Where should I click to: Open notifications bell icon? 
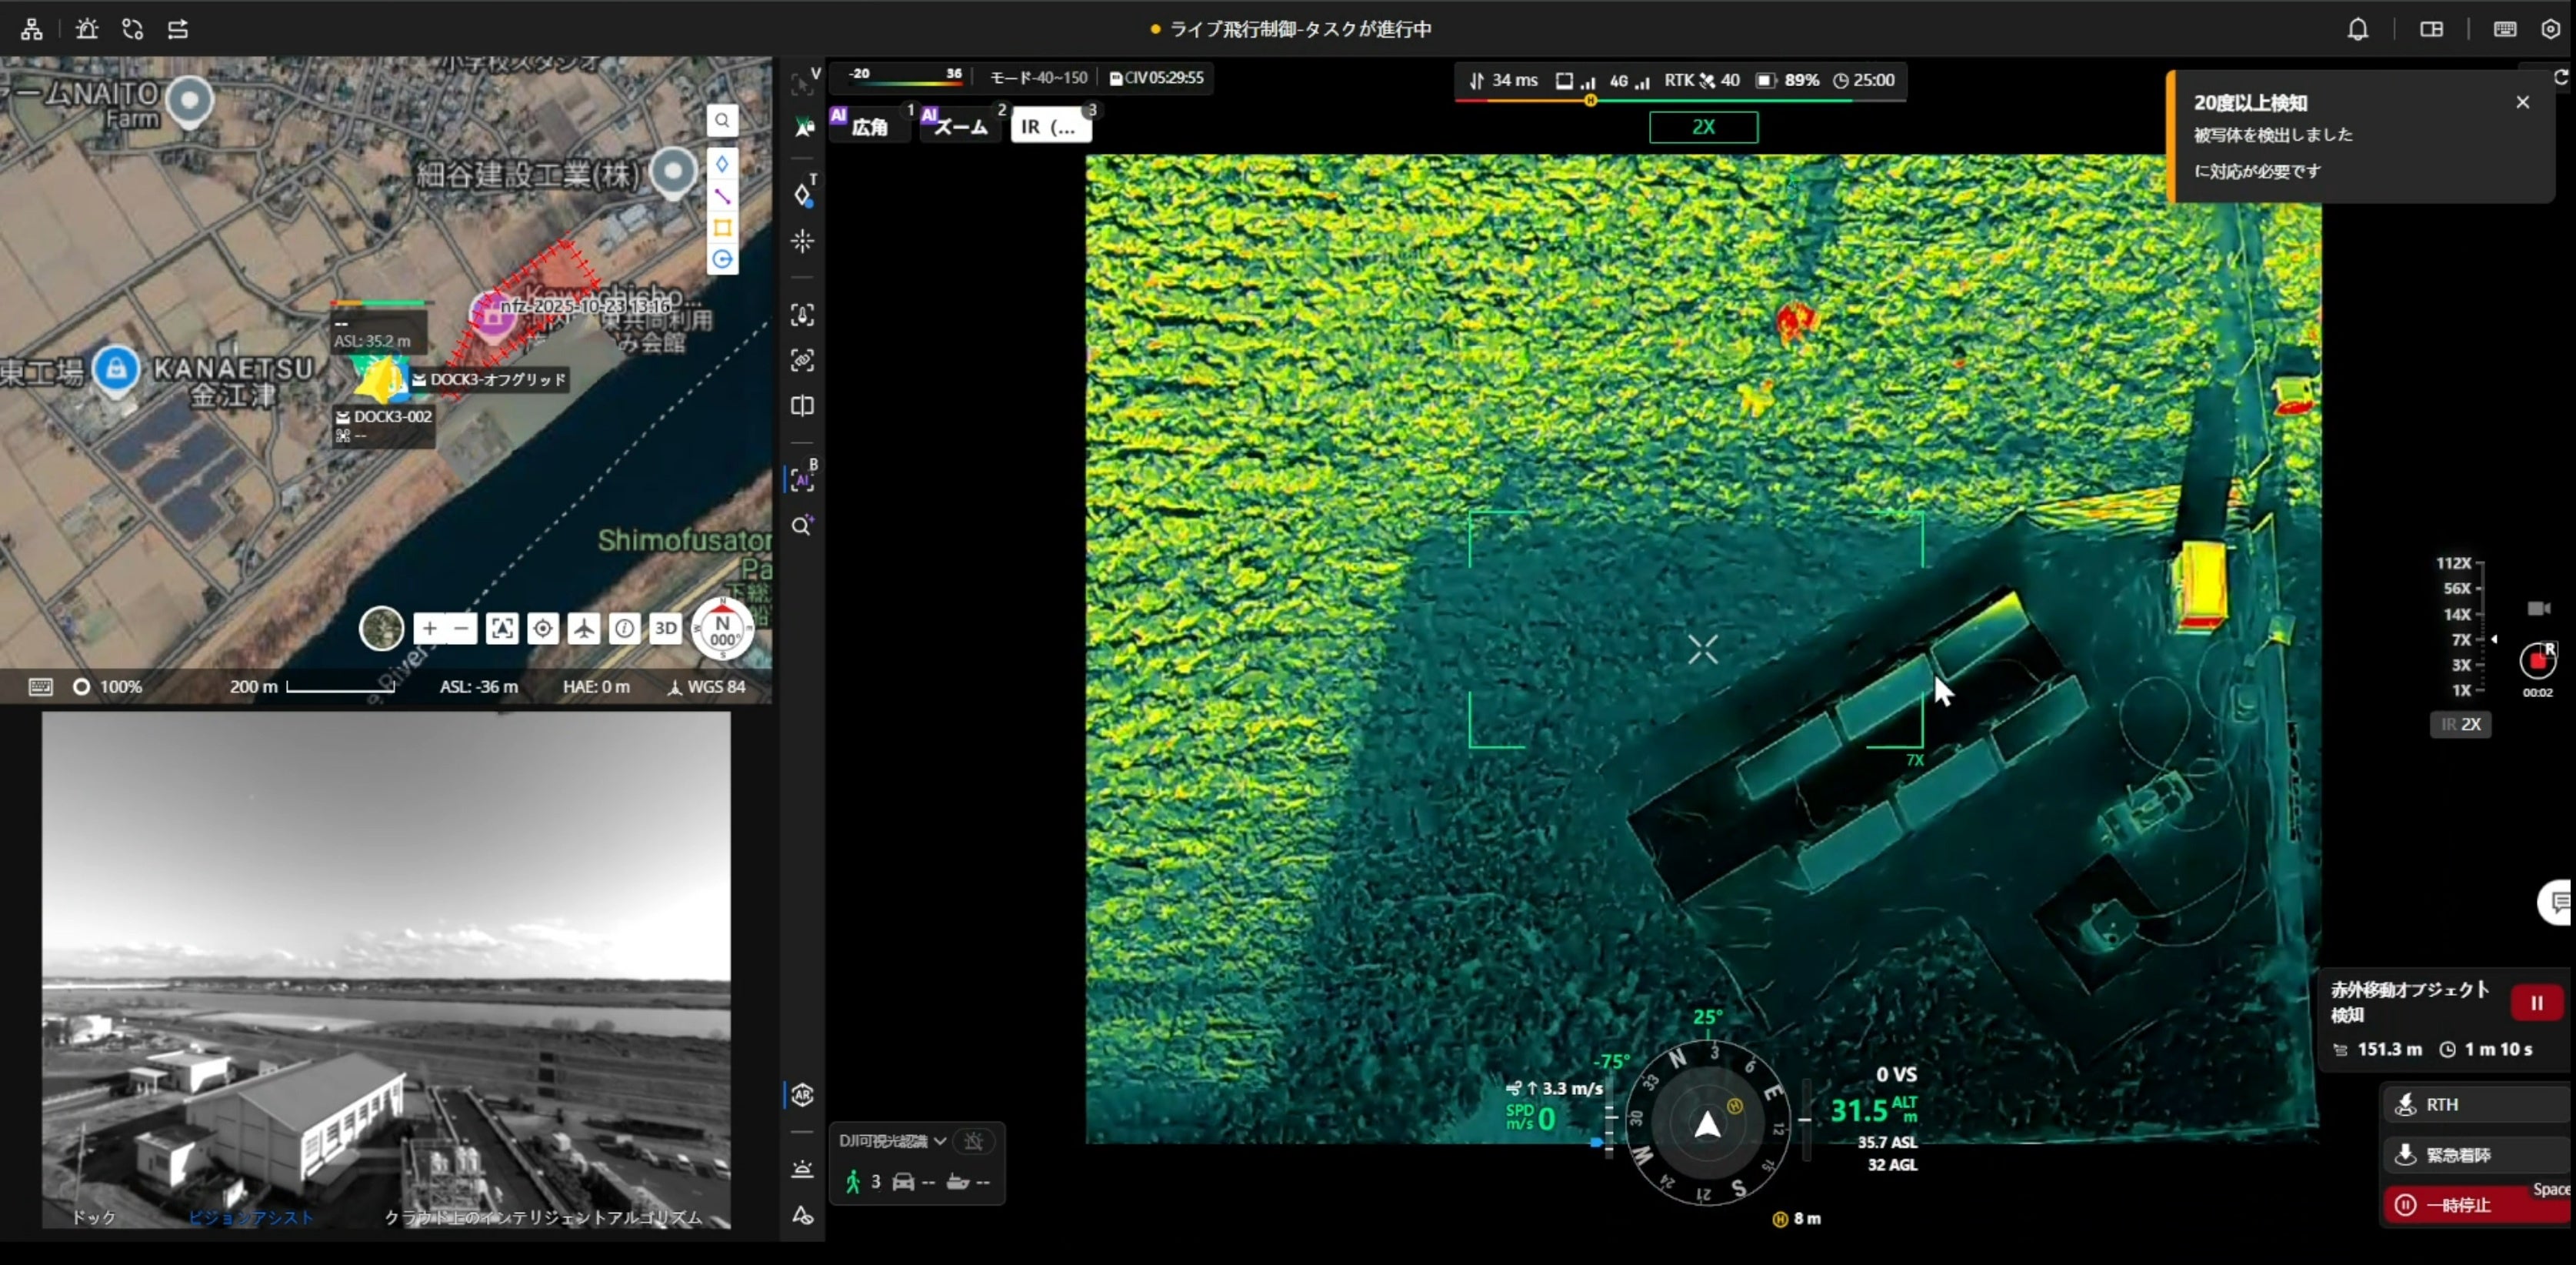coord(2357,30)
